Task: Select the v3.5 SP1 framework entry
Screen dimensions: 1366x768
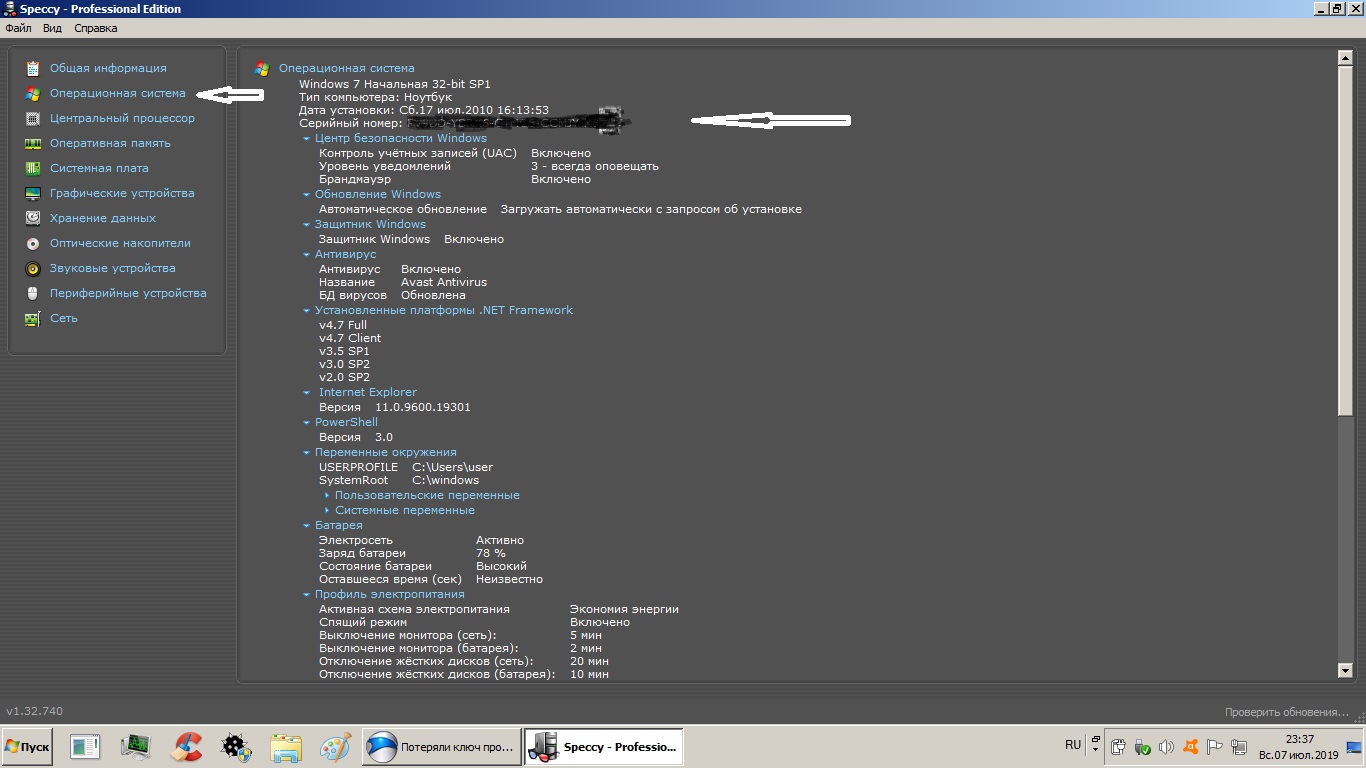Action: point(344,352)
